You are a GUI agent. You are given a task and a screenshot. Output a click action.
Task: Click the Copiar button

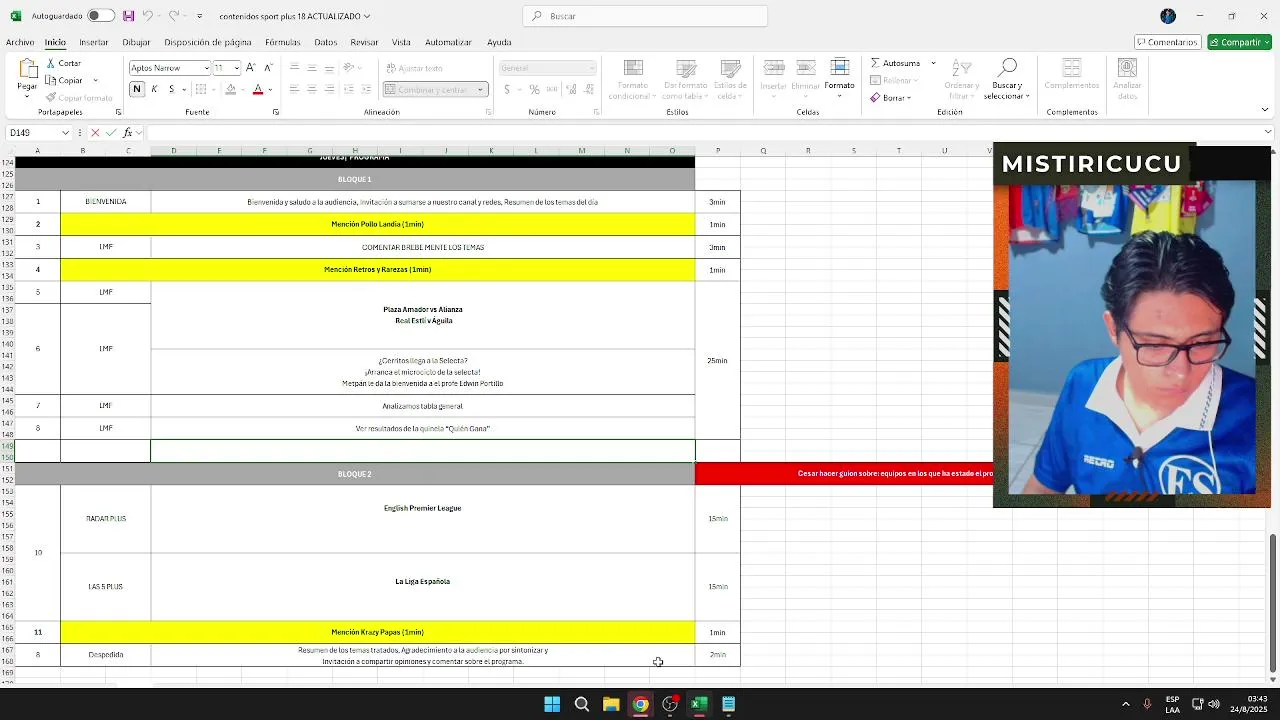pos(64,80)
